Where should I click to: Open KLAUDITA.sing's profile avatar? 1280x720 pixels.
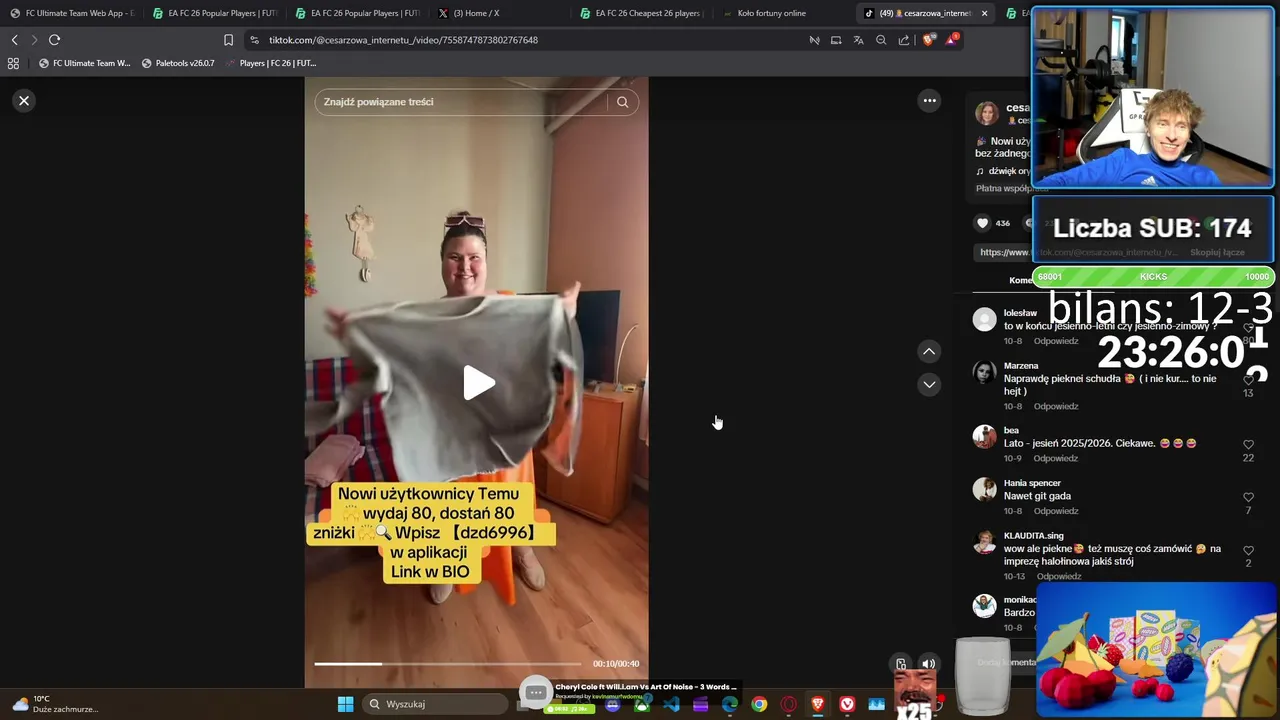tap(985, 542)
